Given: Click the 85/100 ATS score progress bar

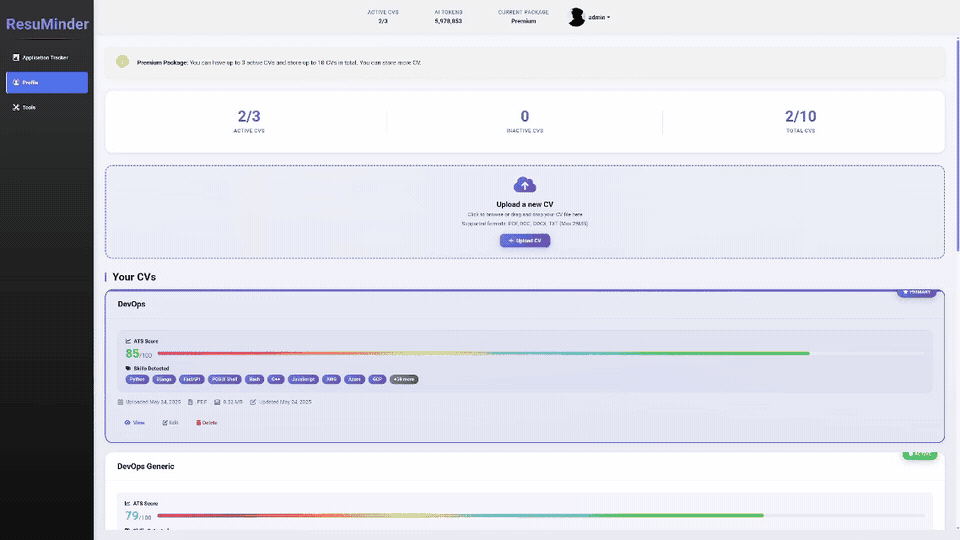Looking at the screenshot, I should pyautogui.click(x=540, y=353).
